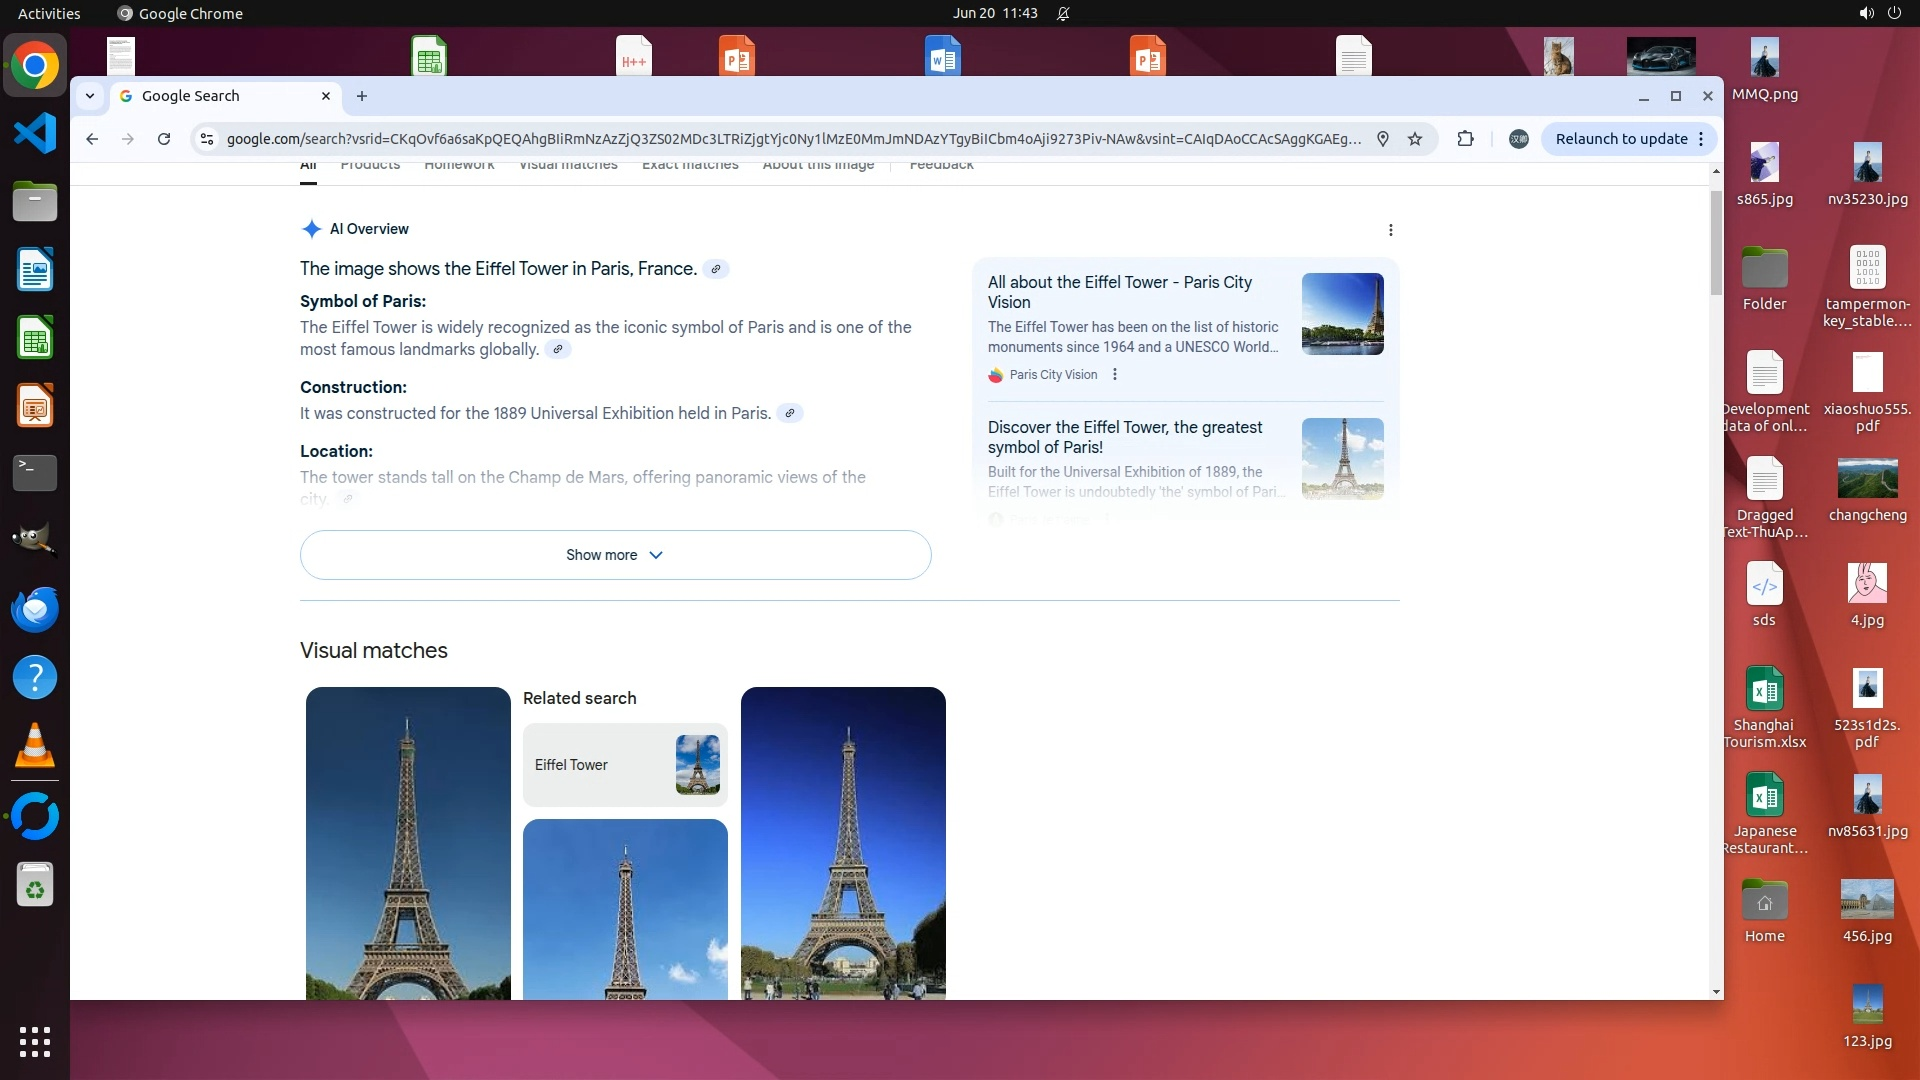This screenshot has height=1080, width=1920.
Task: Launch Visual Studio Code from the dock
Action: click(35, 133)
